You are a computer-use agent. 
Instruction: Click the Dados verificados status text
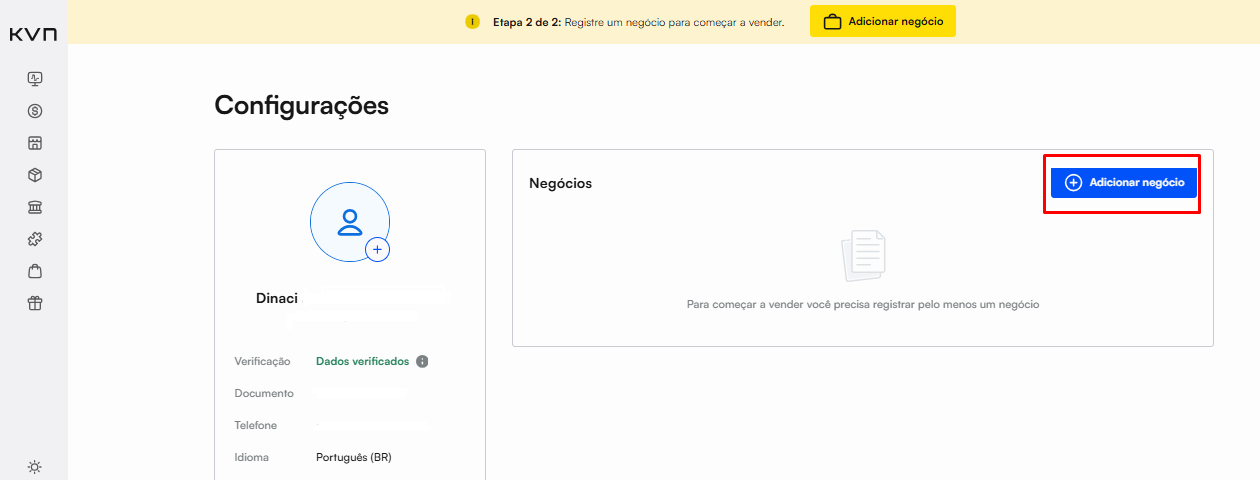pyautogui.click(x=362, y=362)
